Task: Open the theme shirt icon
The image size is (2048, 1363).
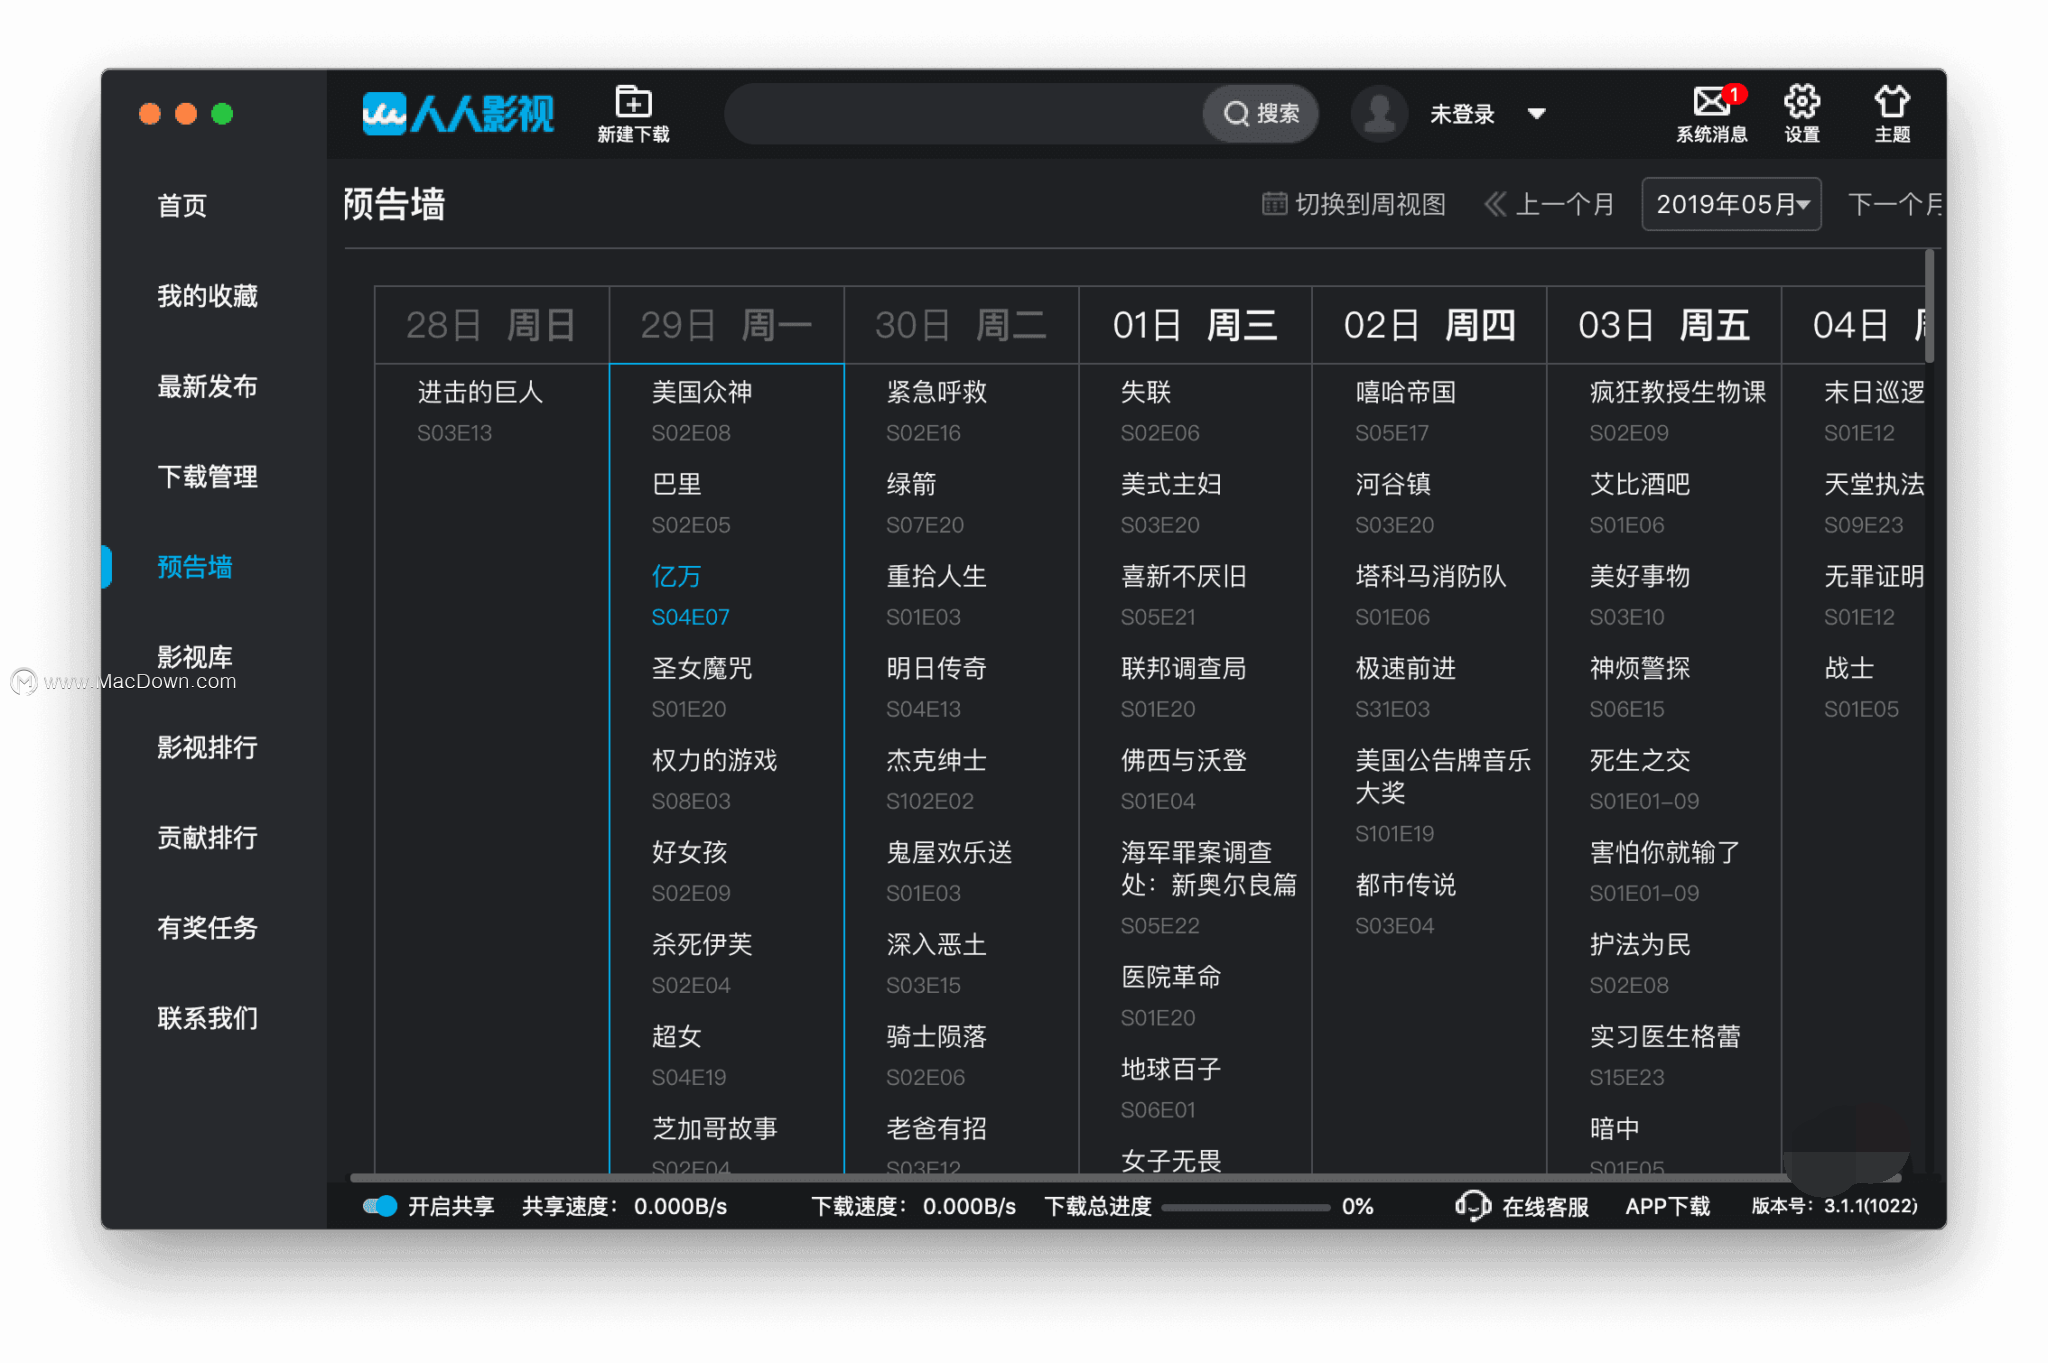Action: 1892,101
